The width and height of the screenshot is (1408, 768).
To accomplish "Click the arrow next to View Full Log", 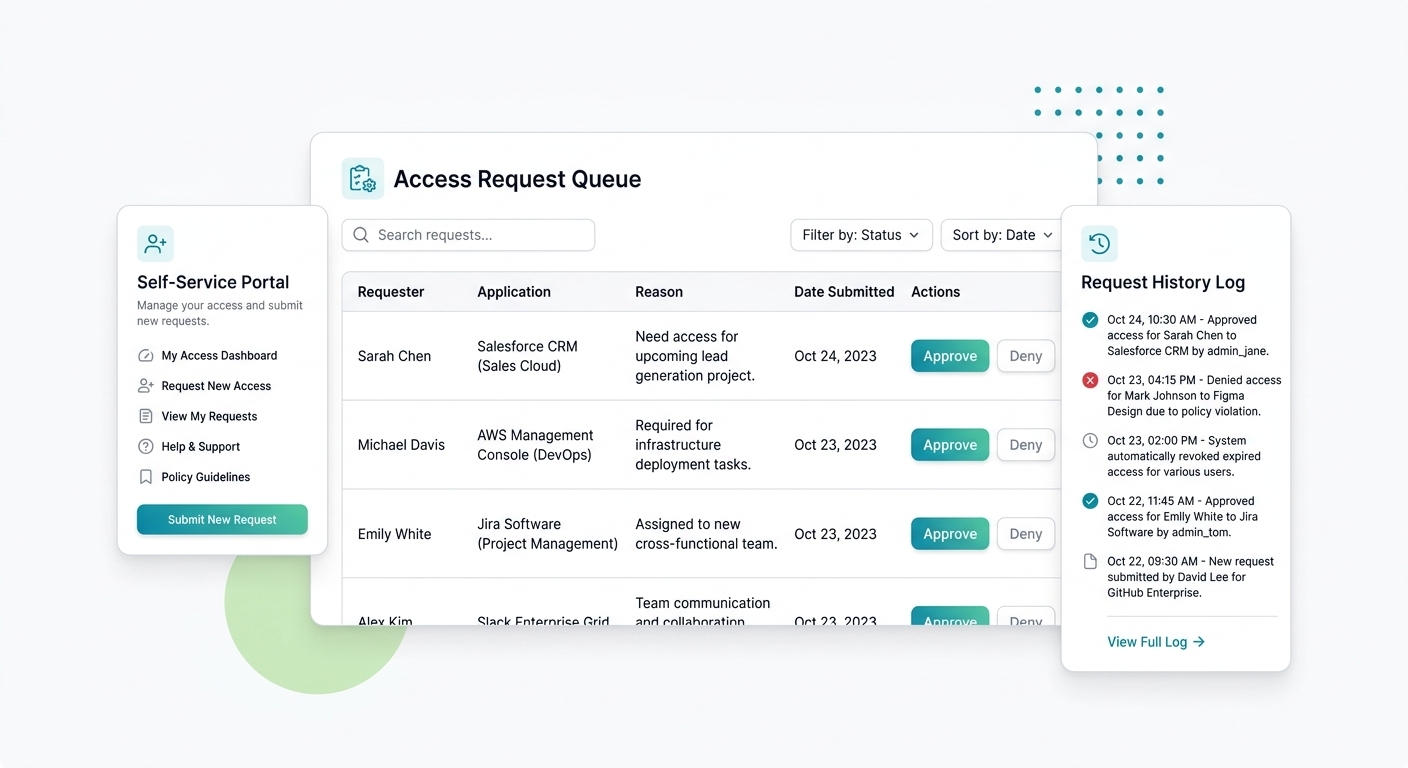I will coord(1199,642).
